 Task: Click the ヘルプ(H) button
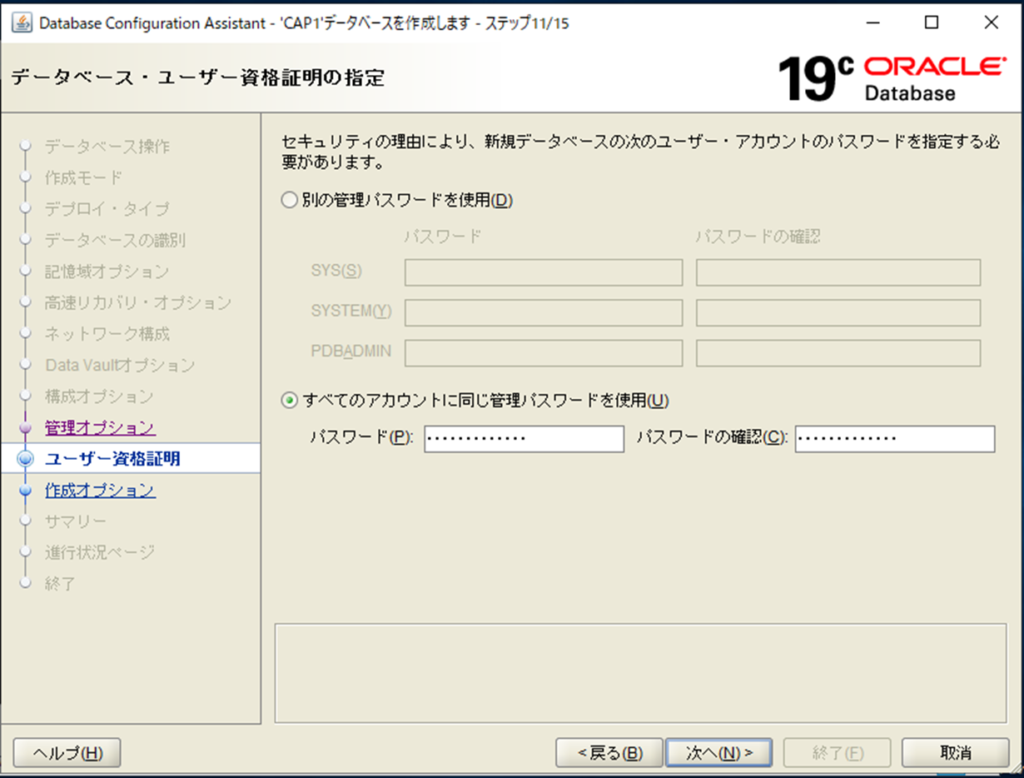click(67, 752)
